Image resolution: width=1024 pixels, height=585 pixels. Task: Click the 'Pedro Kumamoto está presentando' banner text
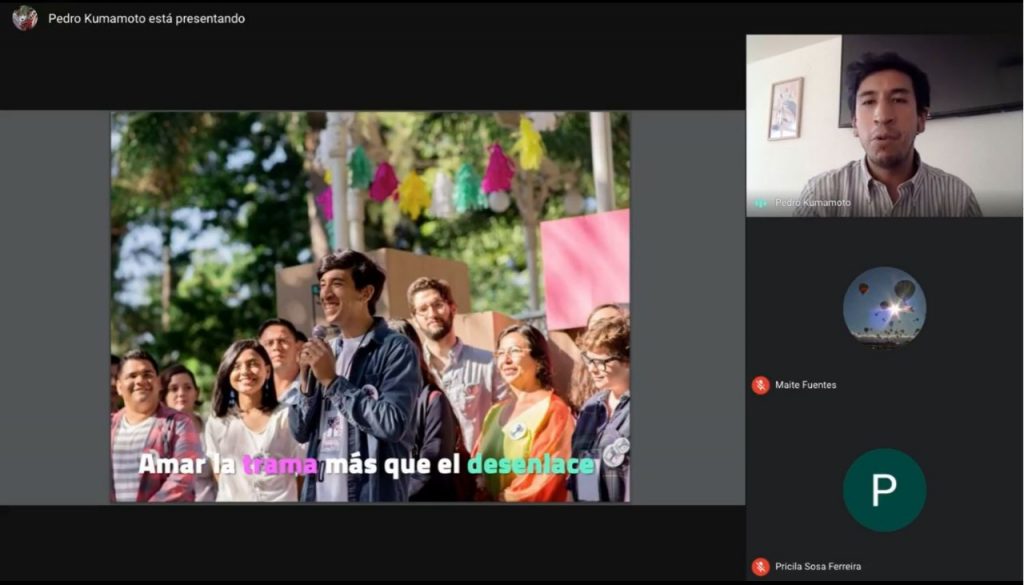(x=146, y=18)
